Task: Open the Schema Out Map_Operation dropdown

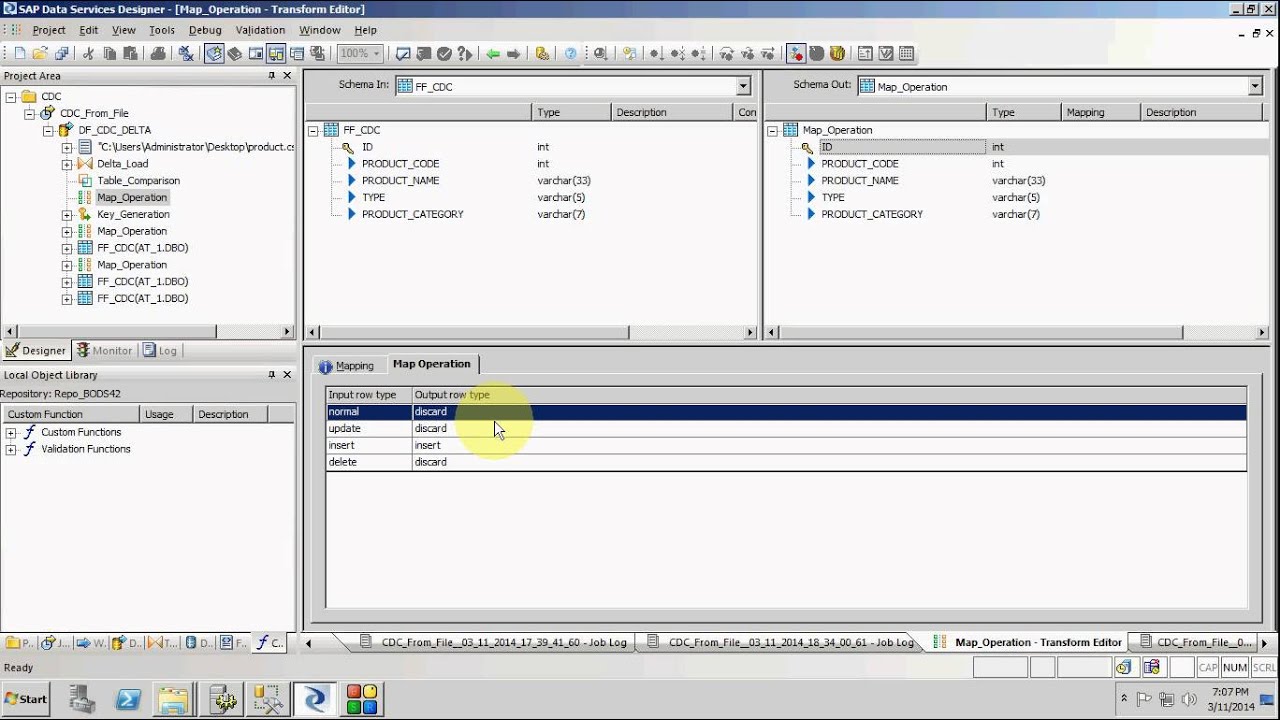Action: [1255, 86]
